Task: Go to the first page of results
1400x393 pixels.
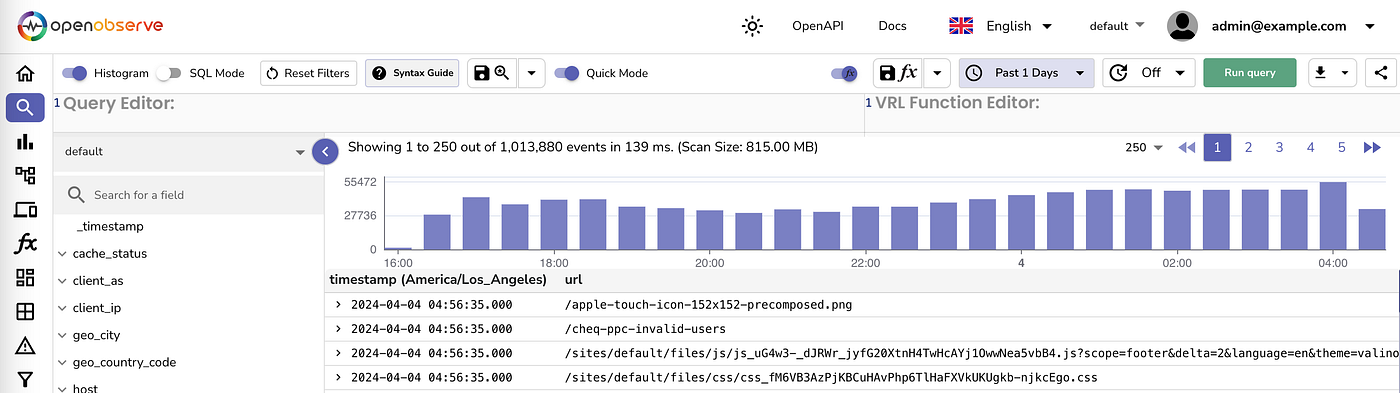Action: [x=1186, y=147]
